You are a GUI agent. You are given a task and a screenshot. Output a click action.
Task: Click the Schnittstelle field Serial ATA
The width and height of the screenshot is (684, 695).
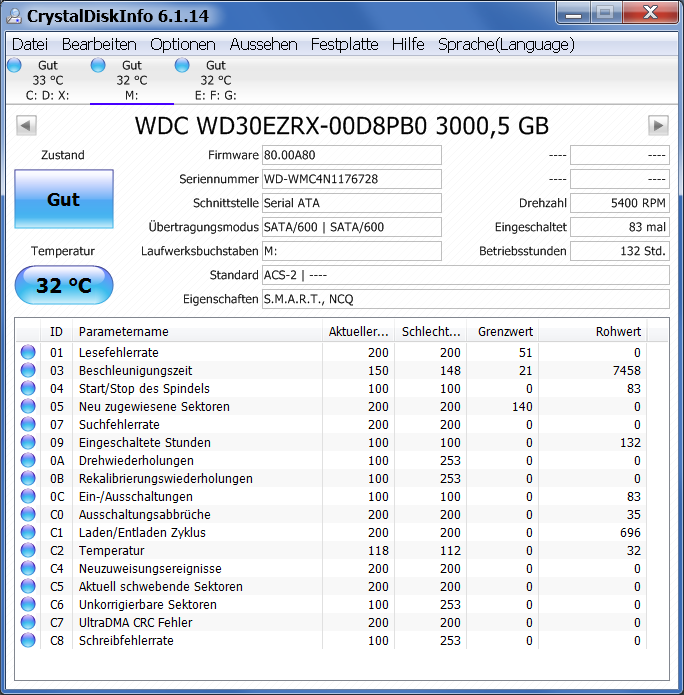coord(352,203)
